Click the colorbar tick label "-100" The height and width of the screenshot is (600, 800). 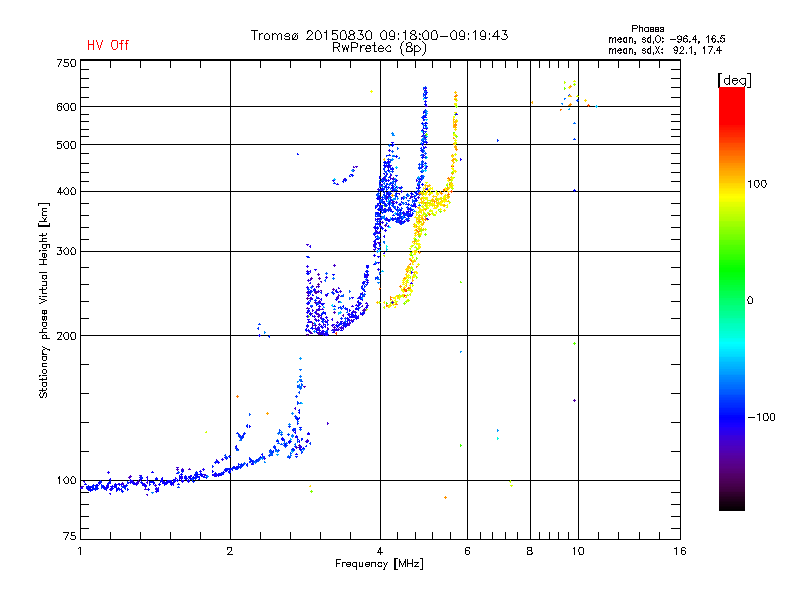tap(761, 417)
